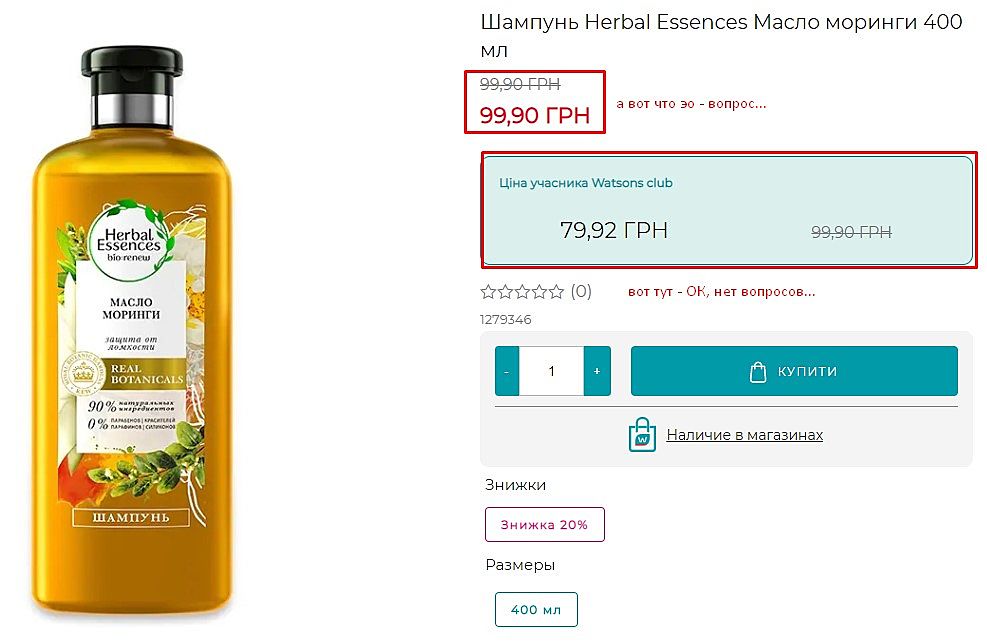
Task: Choose the 400 мл size option
Action: [x=536, y=609]
